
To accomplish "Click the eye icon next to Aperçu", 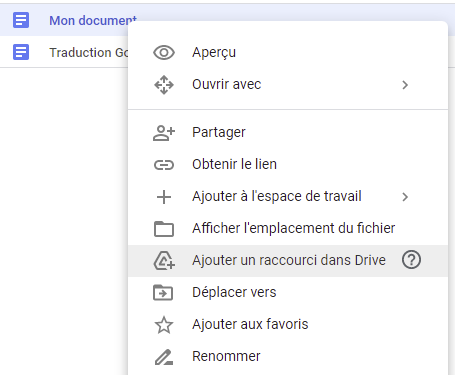I will [x=164, y=53].
